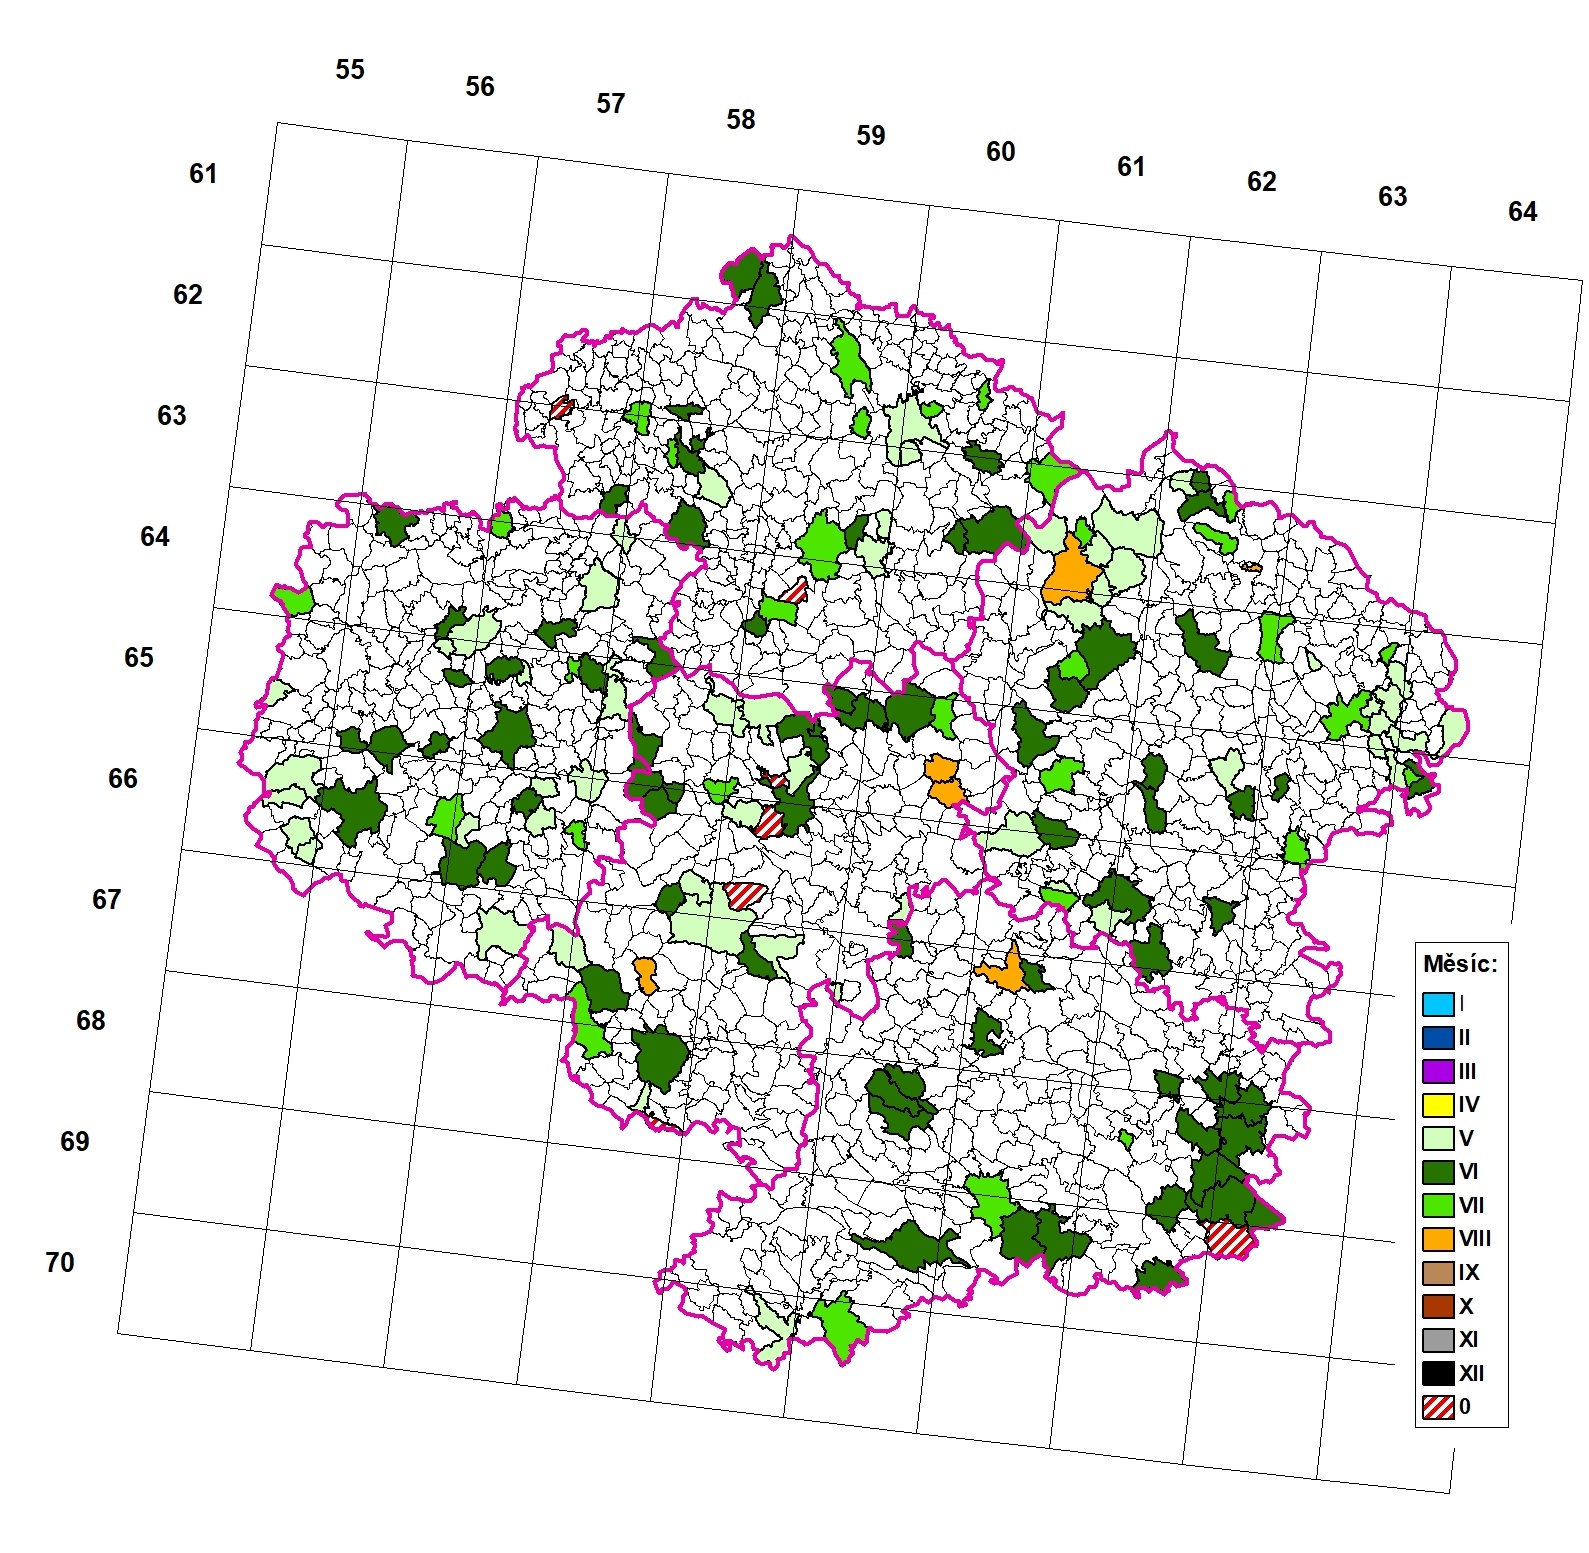This screenshot has height=1553, width=1589.
Task: Click the gray swatch for month XI
Action: pyautogui.click(x=1437, y=1339)
